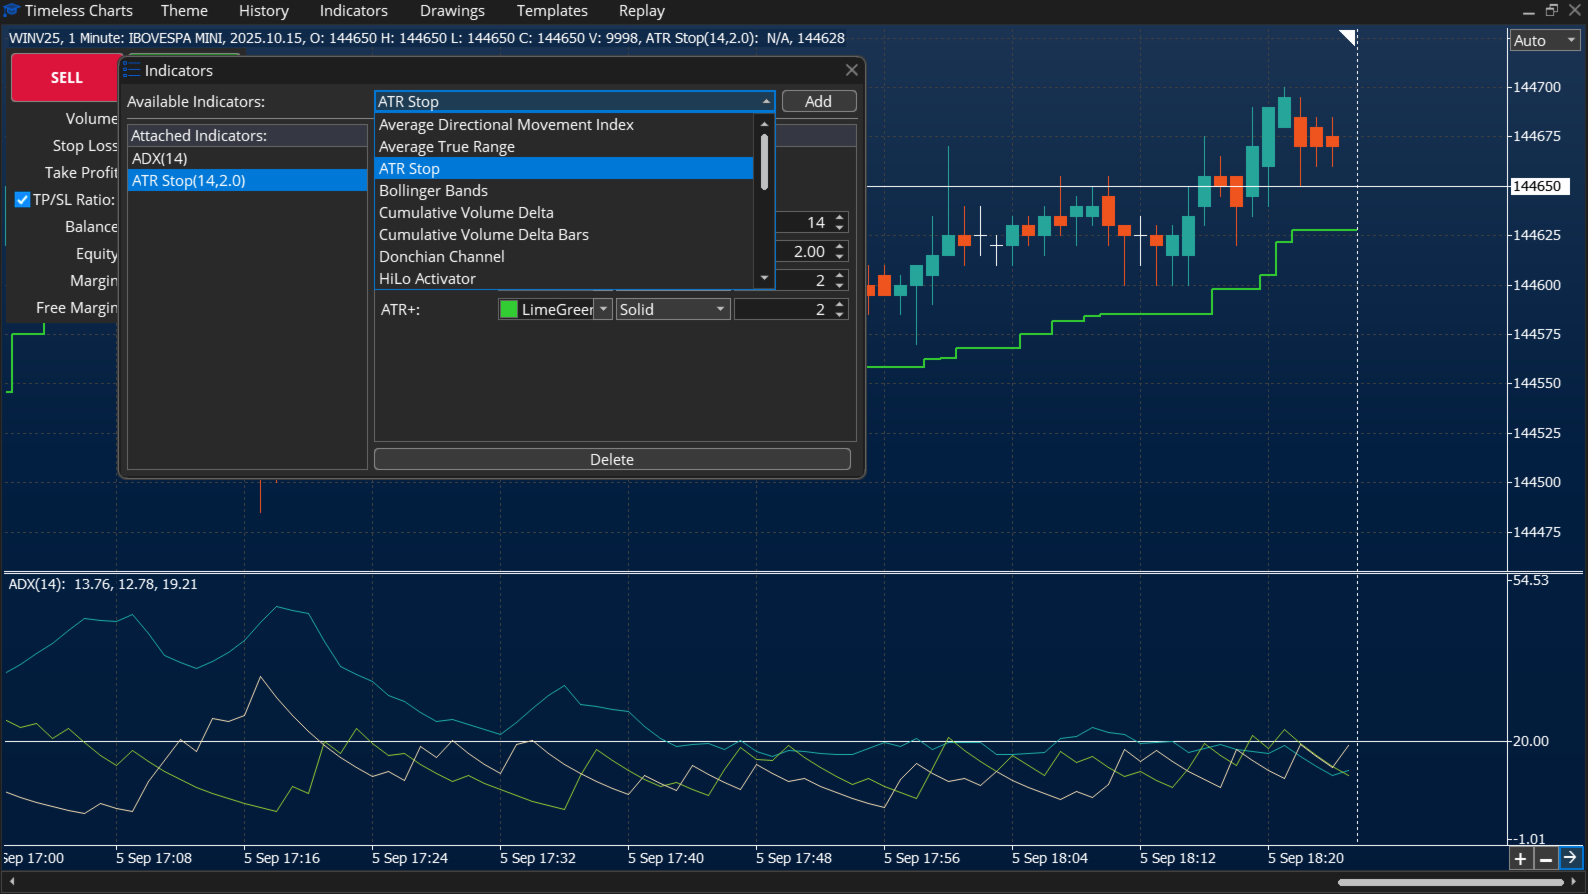Click the Add indicator button
Screen dimensions: 1588x894
pos(819,101)
